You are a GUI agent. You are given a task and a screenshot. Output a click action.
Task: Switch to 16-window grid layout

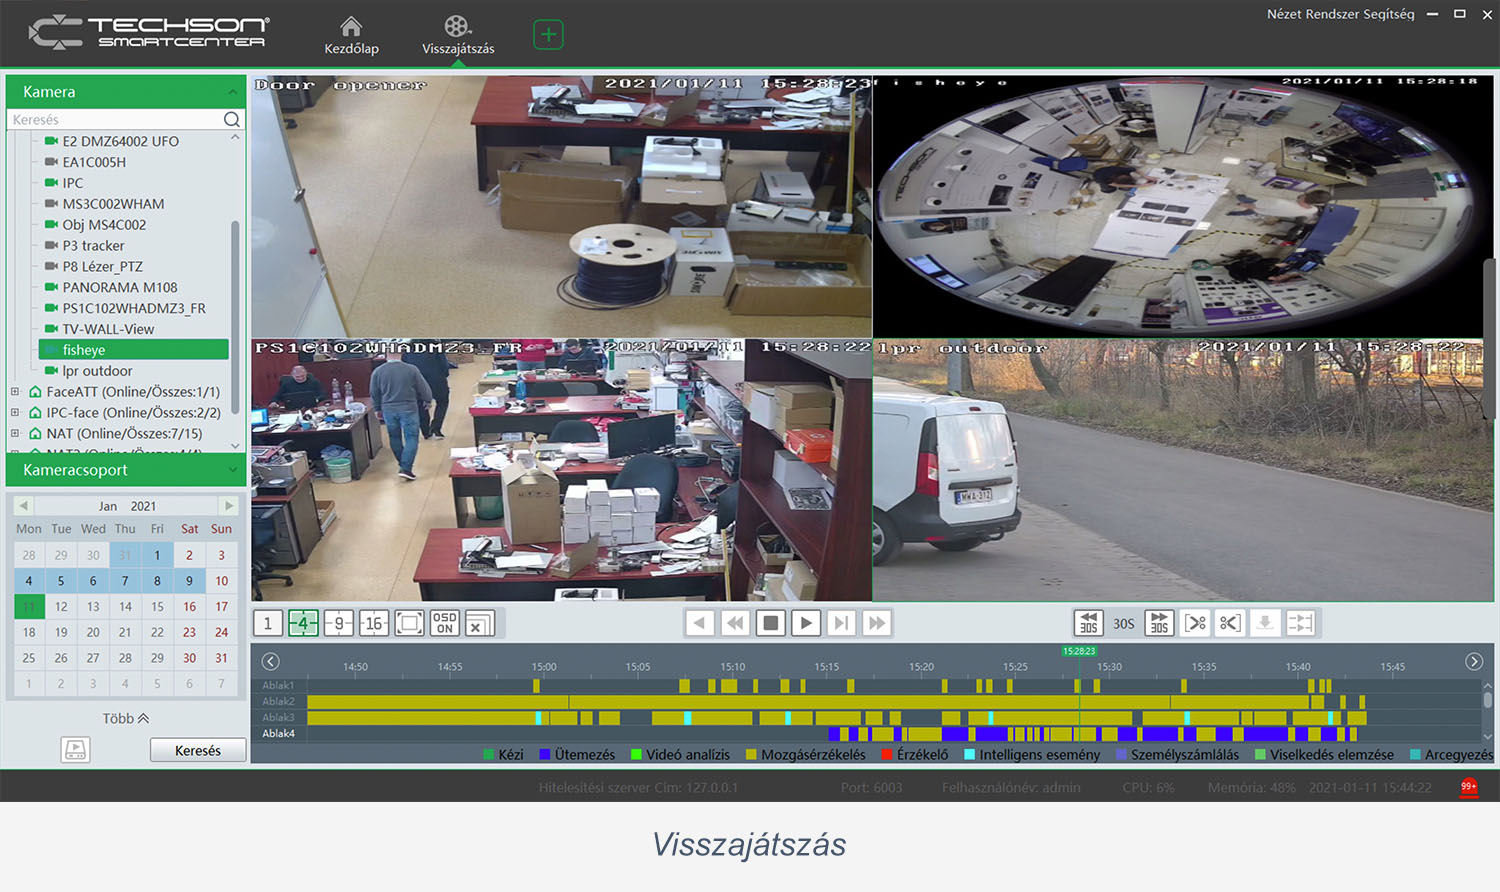click(x=374, y=624)
